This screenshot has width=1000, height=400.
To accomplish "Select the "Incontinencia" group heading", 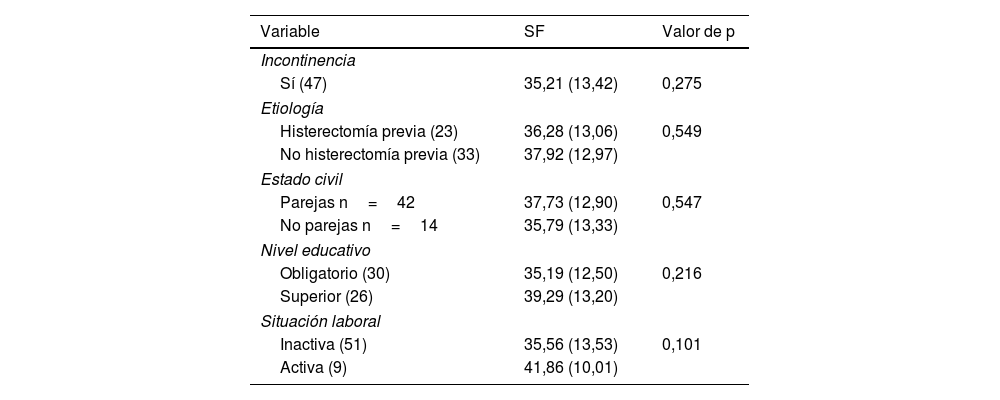I will 308,60.
